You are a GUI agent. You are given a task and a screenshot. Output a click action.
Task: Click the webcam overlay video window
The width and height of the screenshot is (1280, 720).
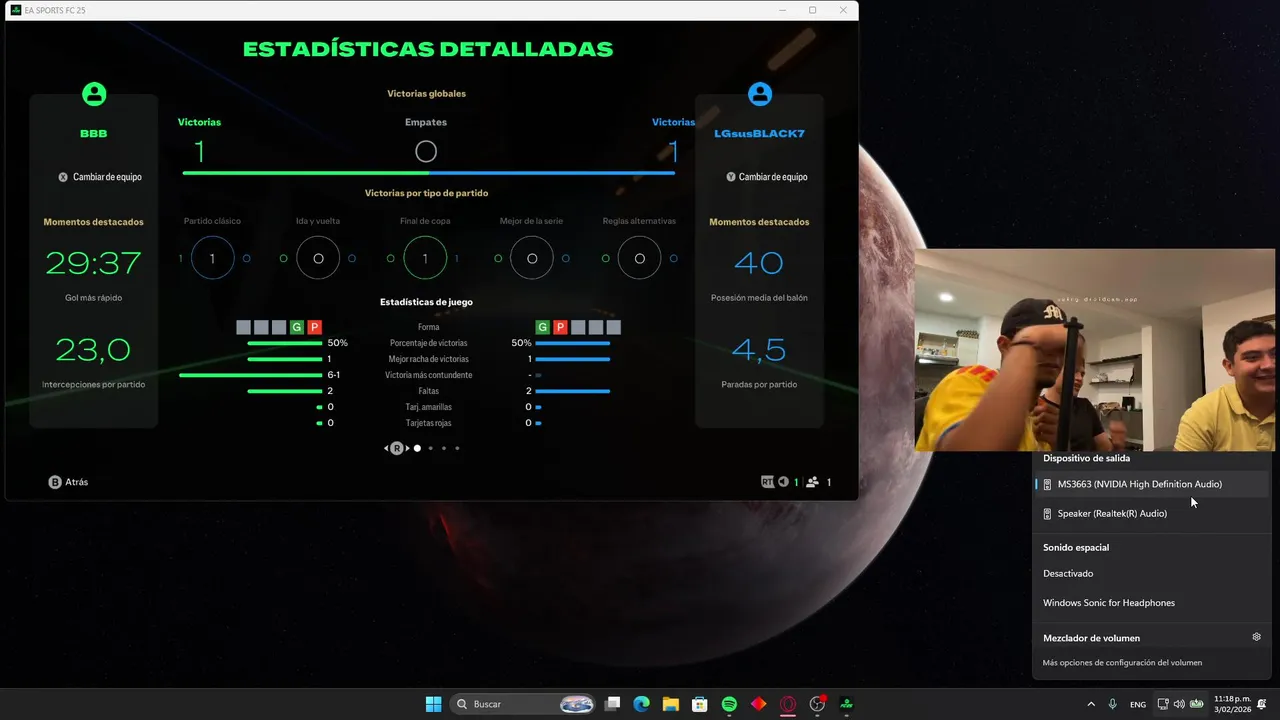pos(1095,350)
